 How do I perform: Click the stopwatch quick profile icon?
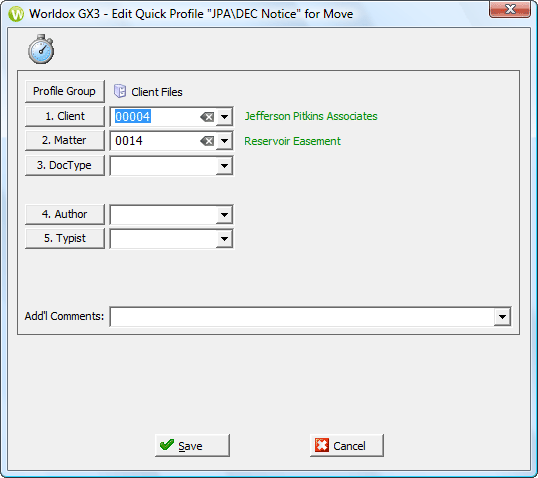(41, 49)
